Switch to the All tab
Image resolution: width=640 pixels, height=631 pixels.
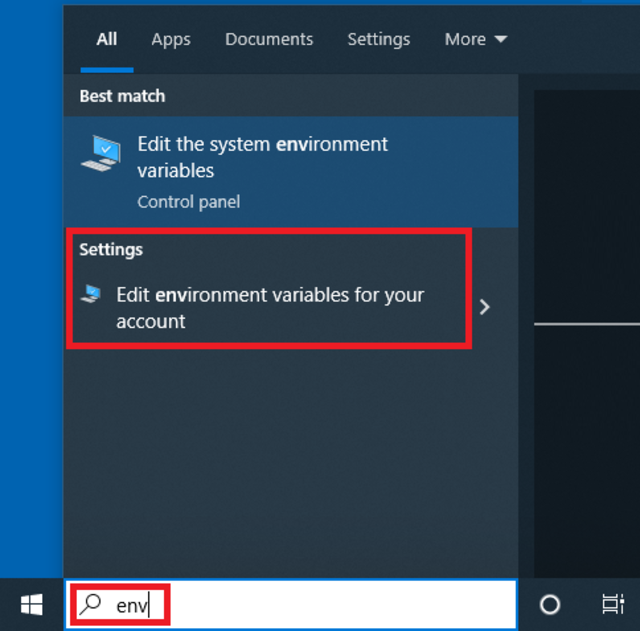click(x=107, y=39)
